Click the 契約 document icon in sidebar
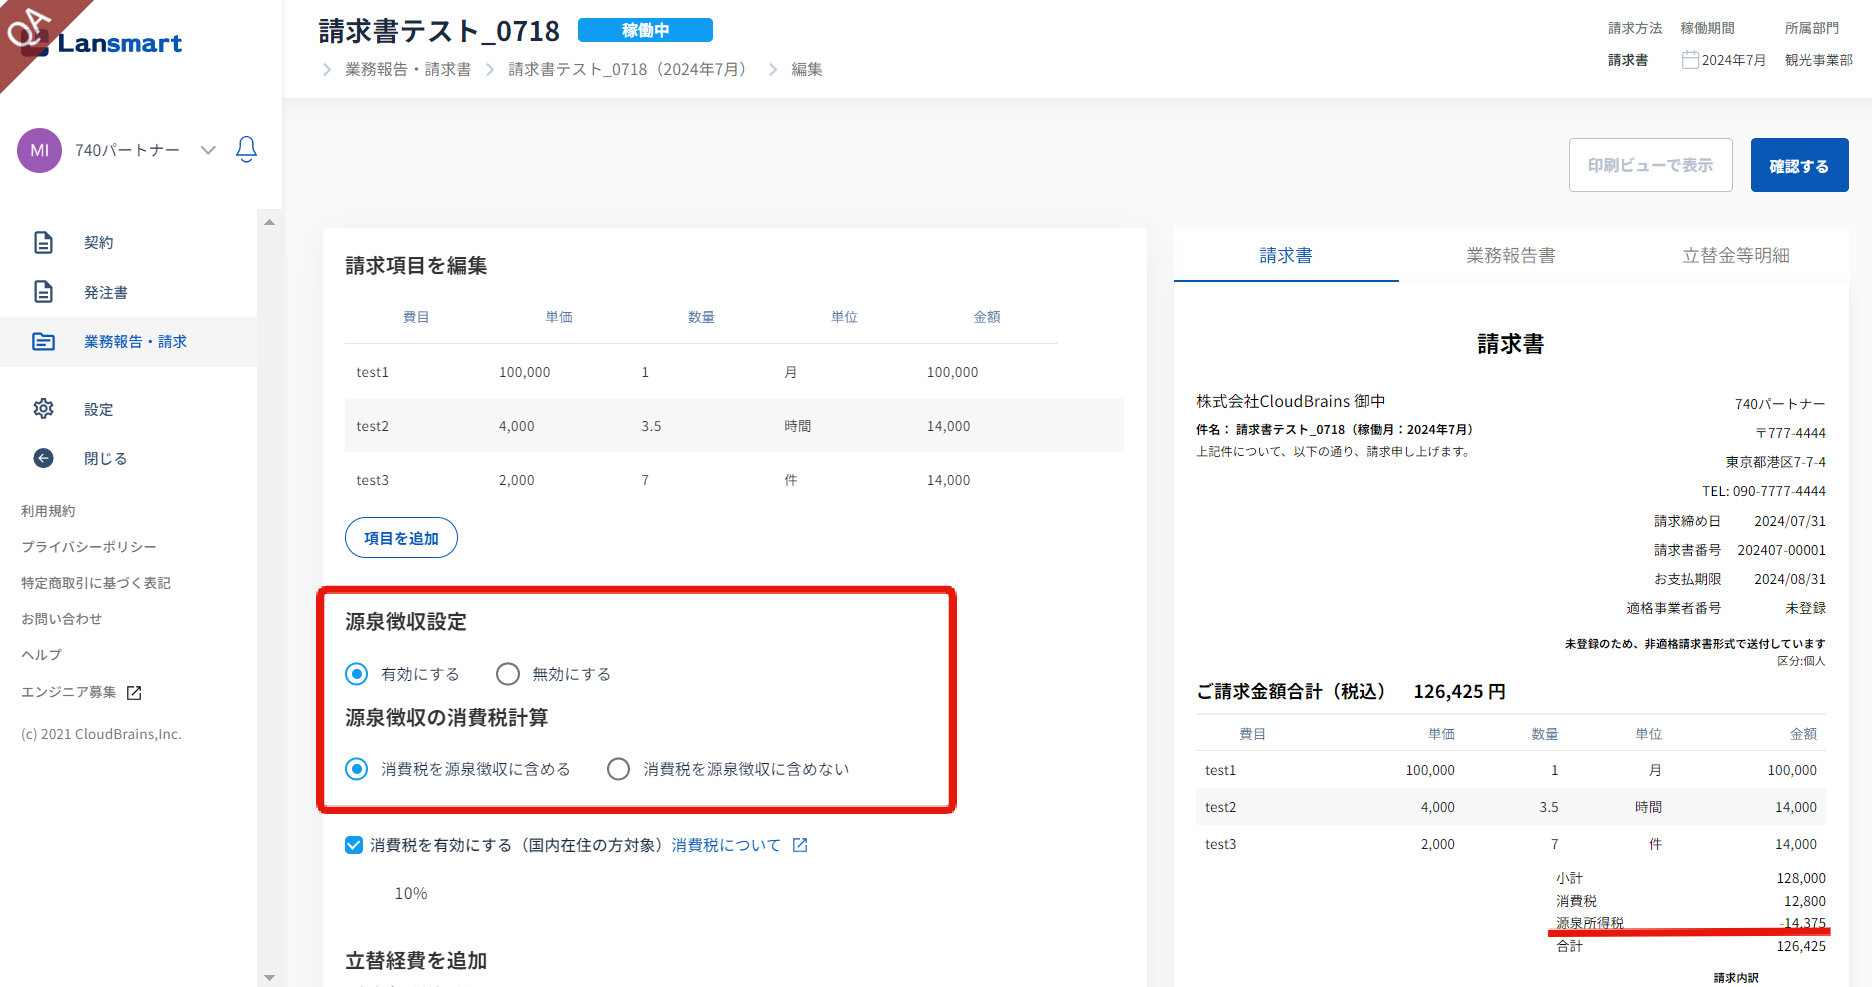Image resolution: width=1872 pixels, height=987 pixels. coord(44,243)
